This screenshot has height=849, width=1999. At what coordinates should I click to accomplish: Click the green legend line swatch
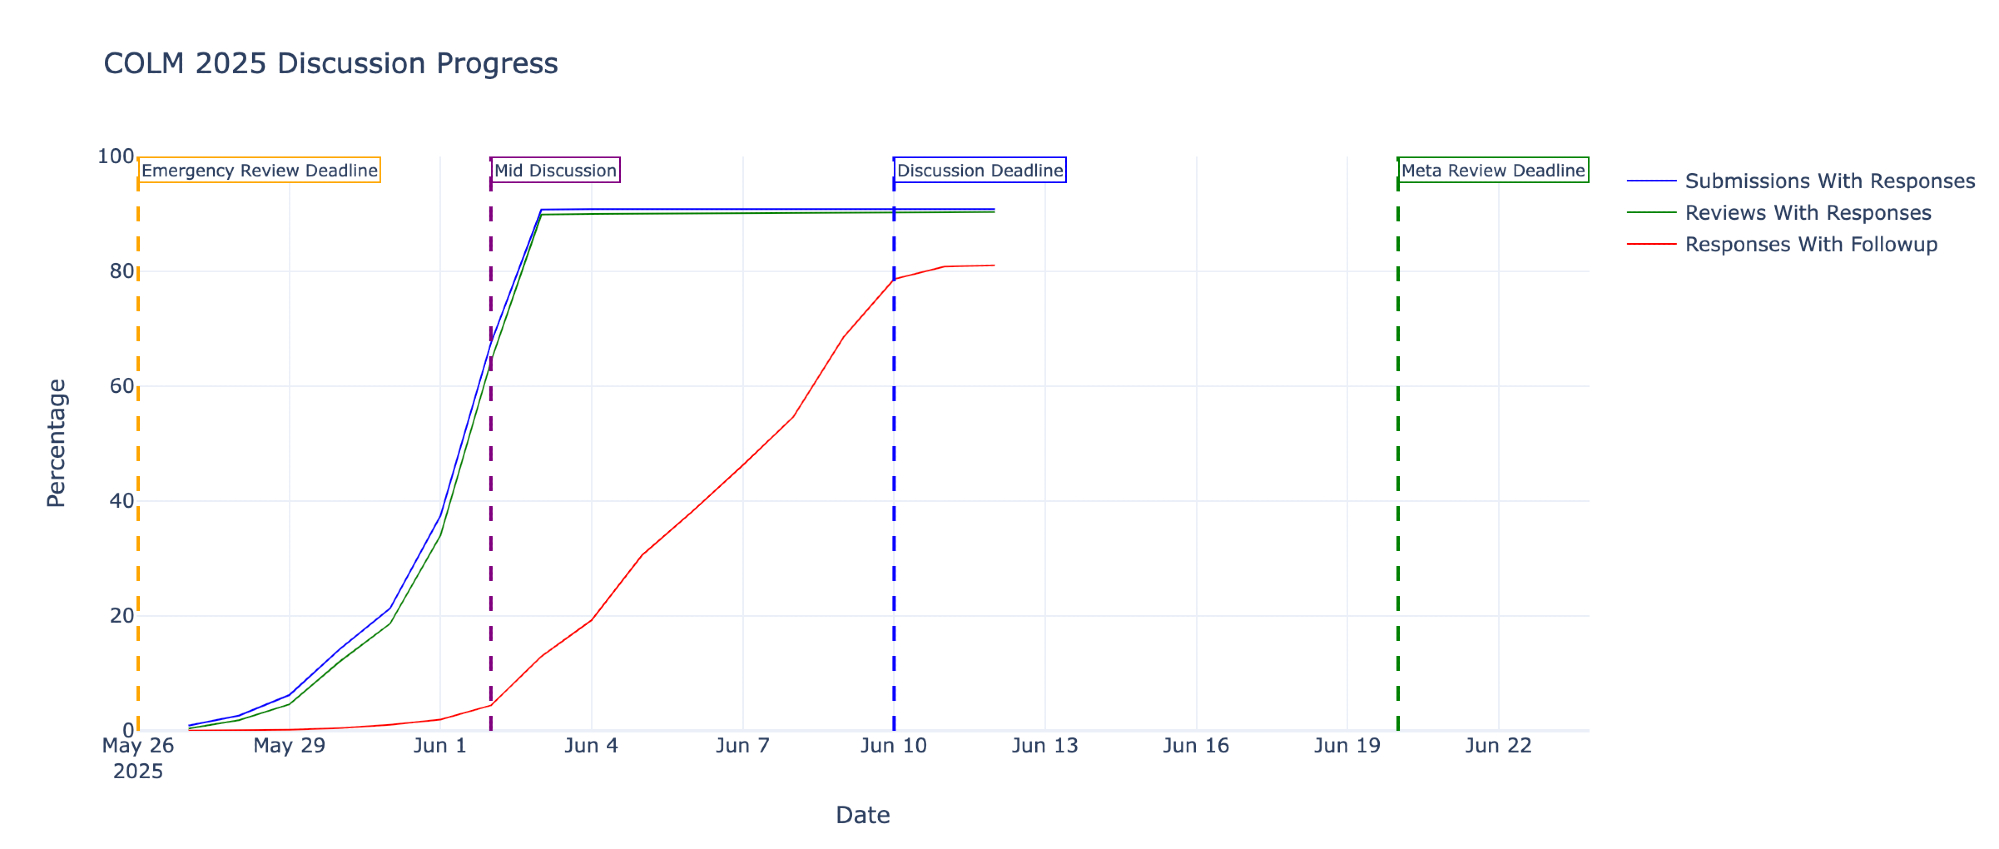[1651, 213]
